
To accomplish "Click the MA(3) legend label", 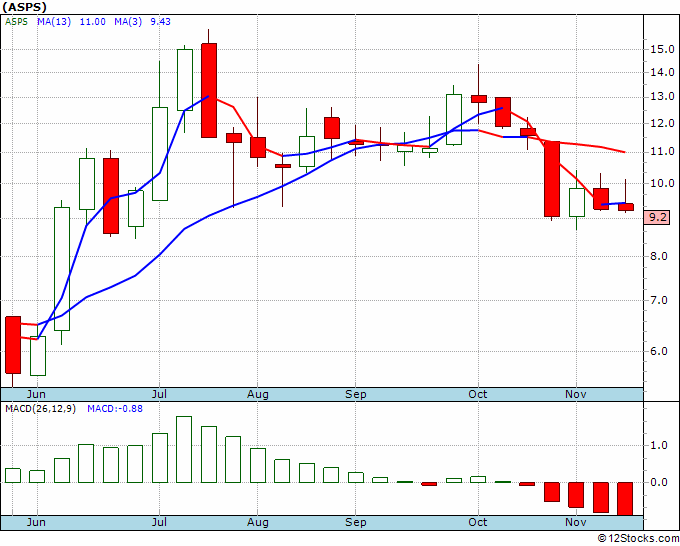I will pos(128,22).
